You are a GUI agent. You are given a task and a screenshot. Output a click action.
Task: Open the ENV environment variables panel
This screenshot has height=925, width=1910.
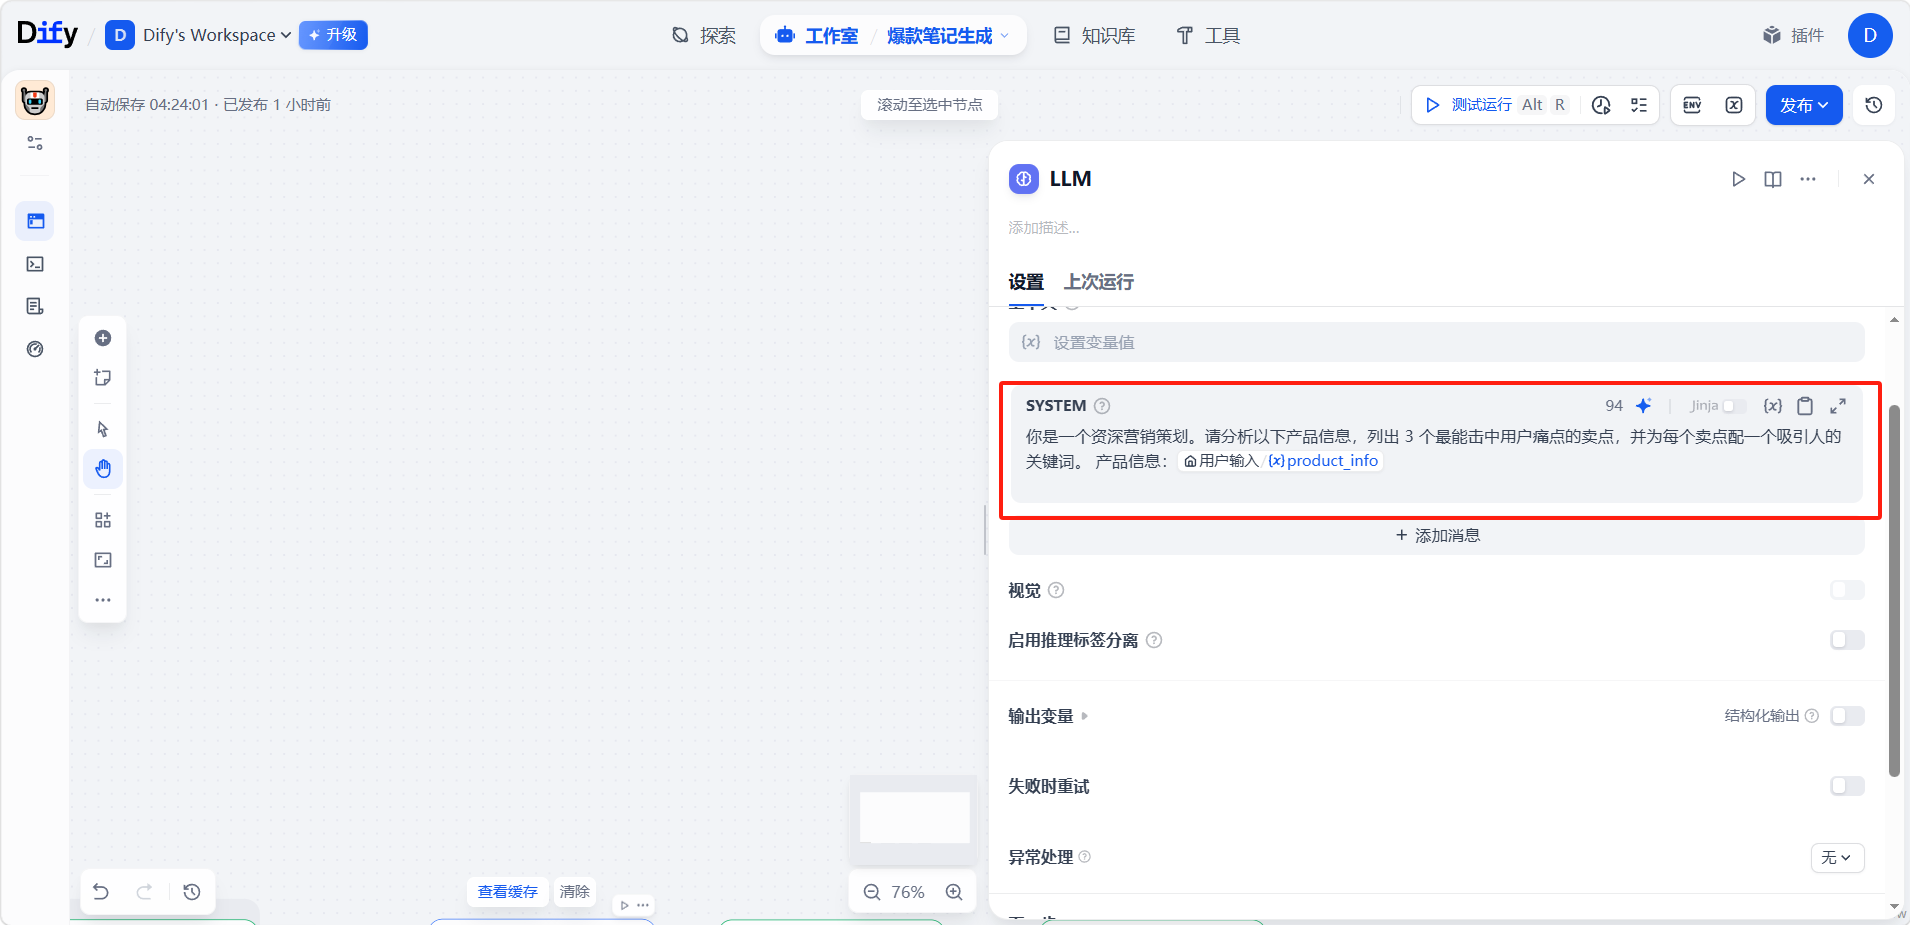1692,105
